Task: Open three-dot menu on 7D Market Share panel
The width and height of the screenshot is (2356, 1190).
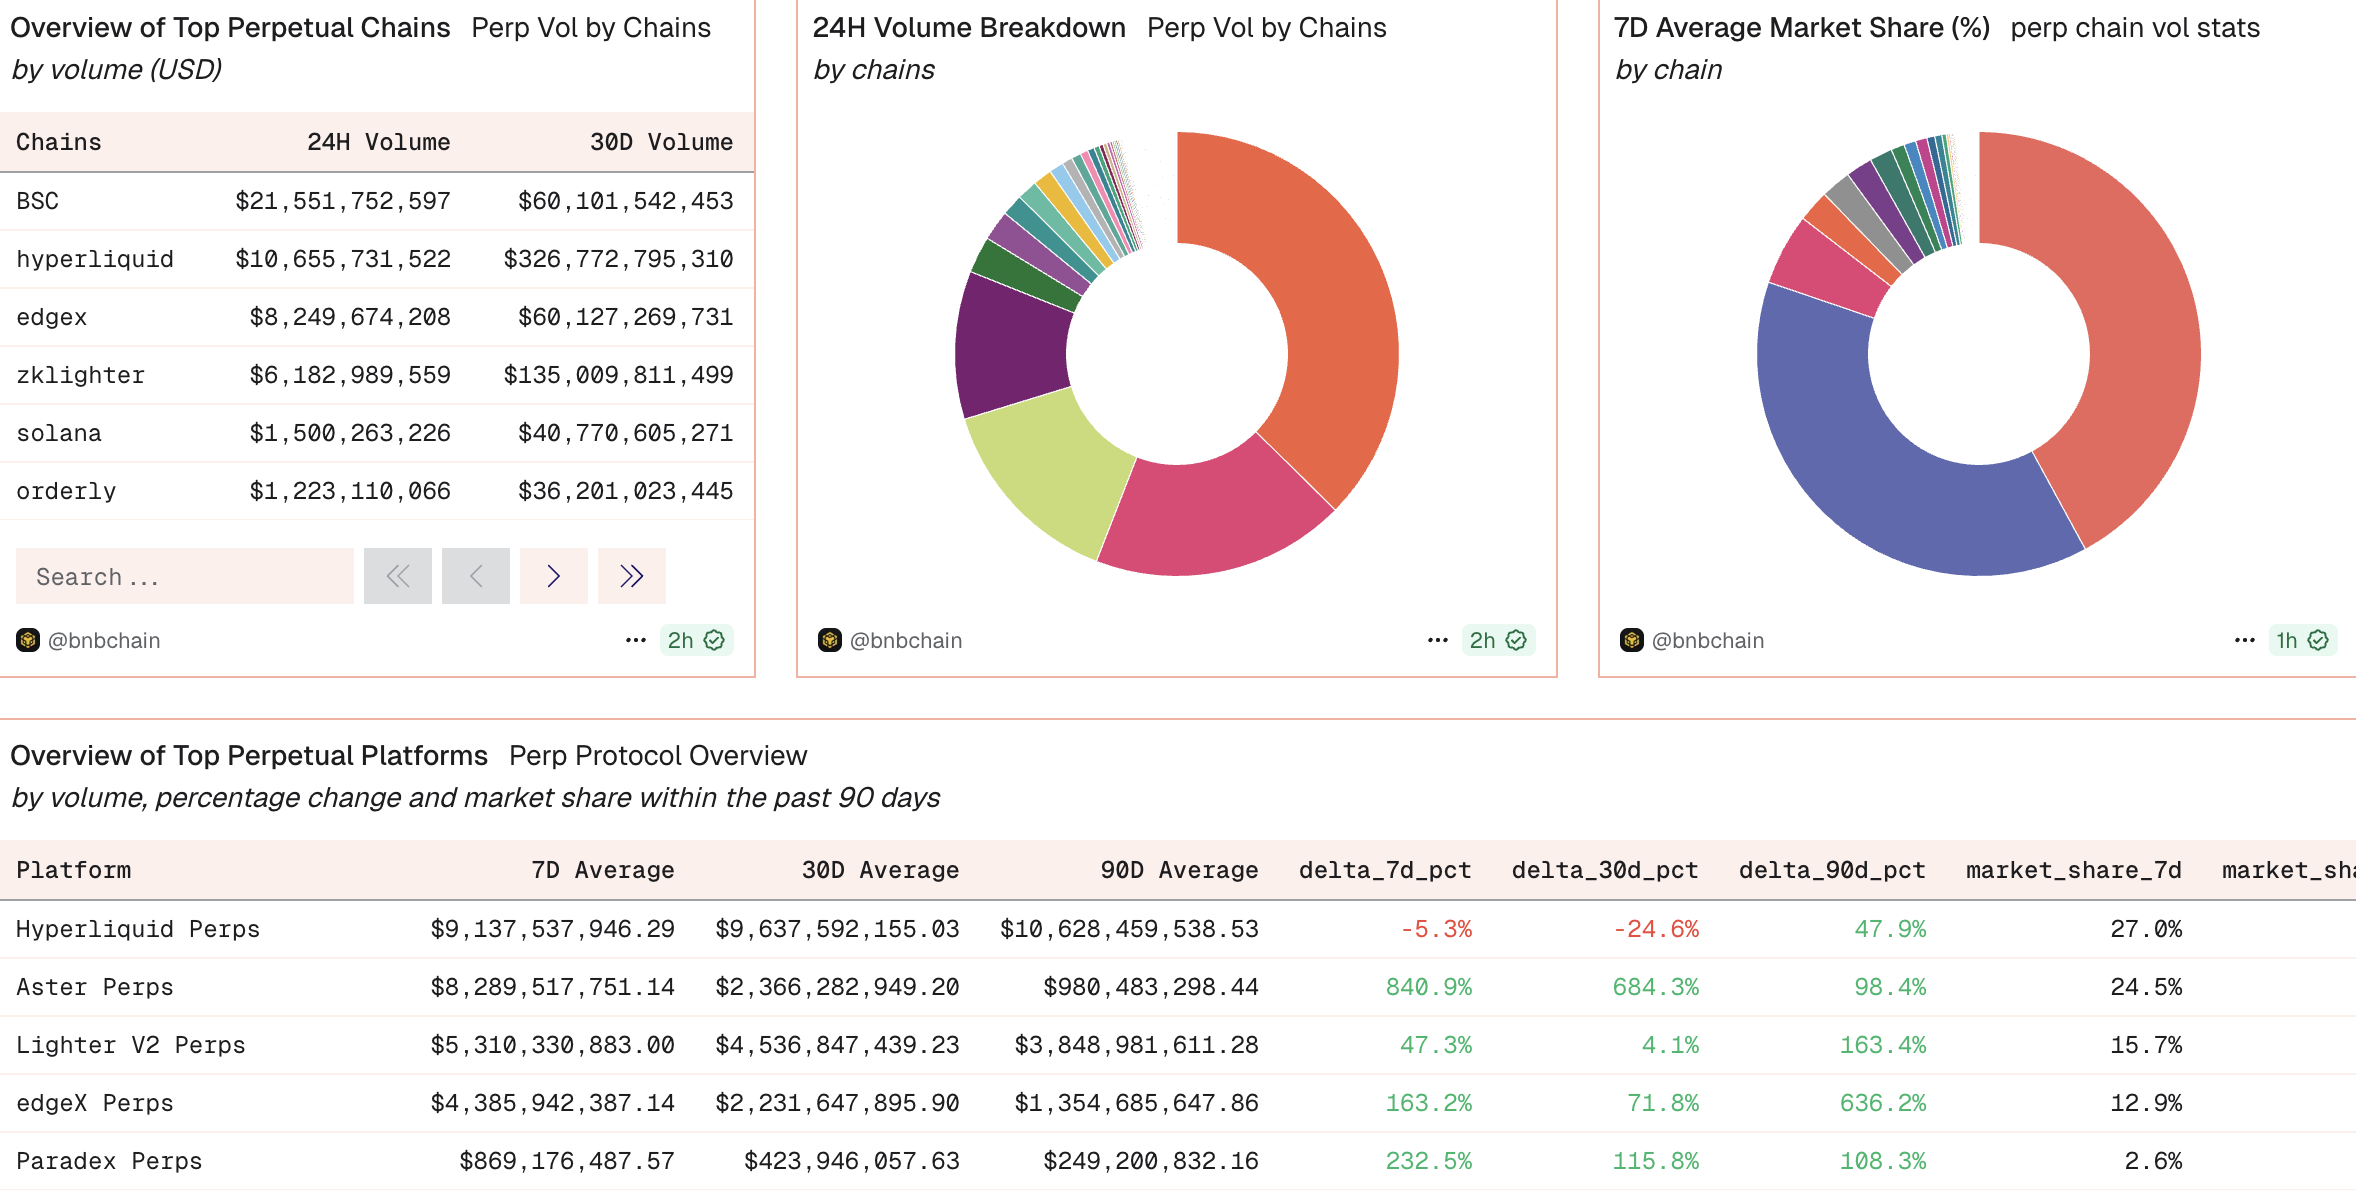Action: [2244, 640]
